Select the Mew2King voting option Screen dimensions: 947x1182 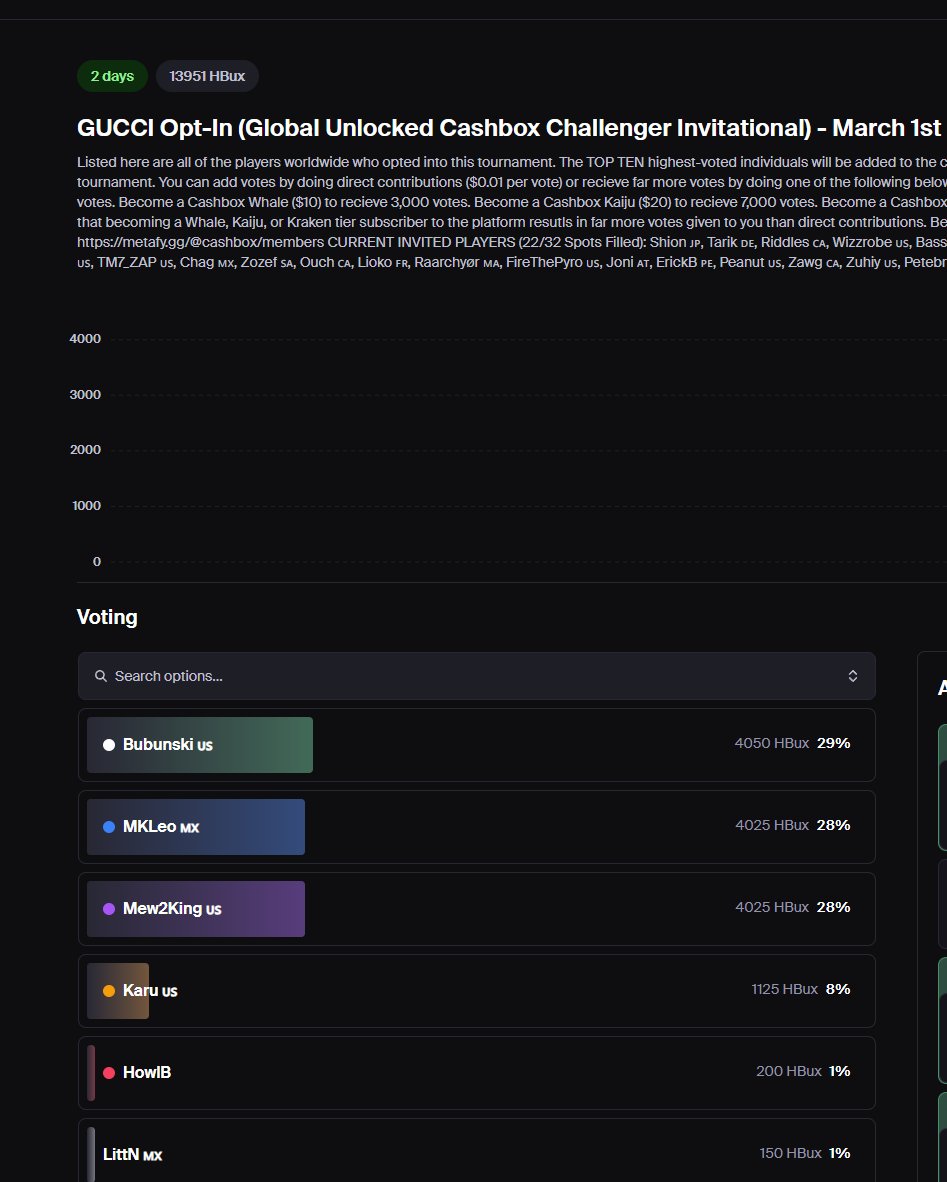point(477,909)
